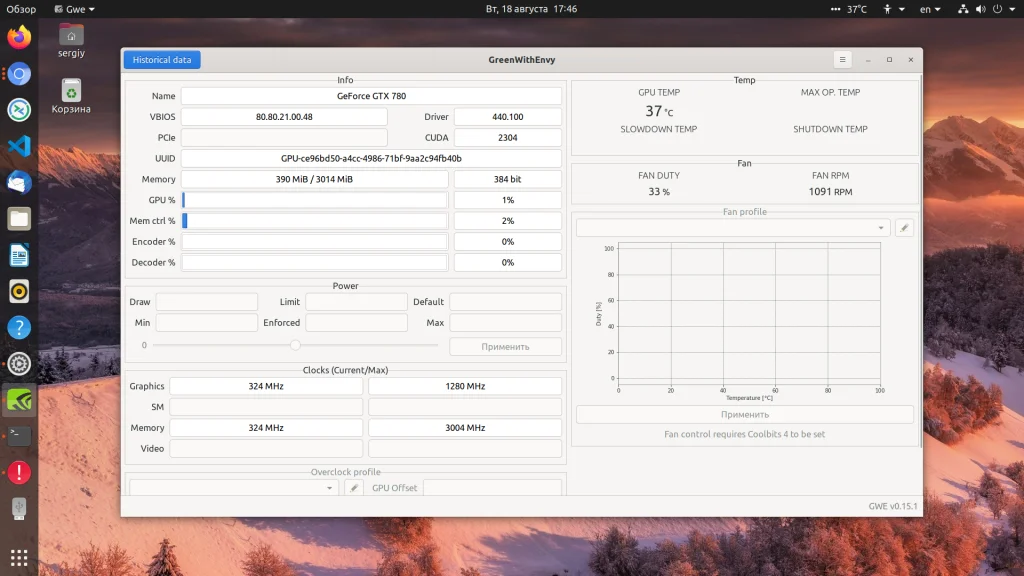
Task: Open the Terminal from the dock
Action: pyautogui.click(x=19, y=435)
